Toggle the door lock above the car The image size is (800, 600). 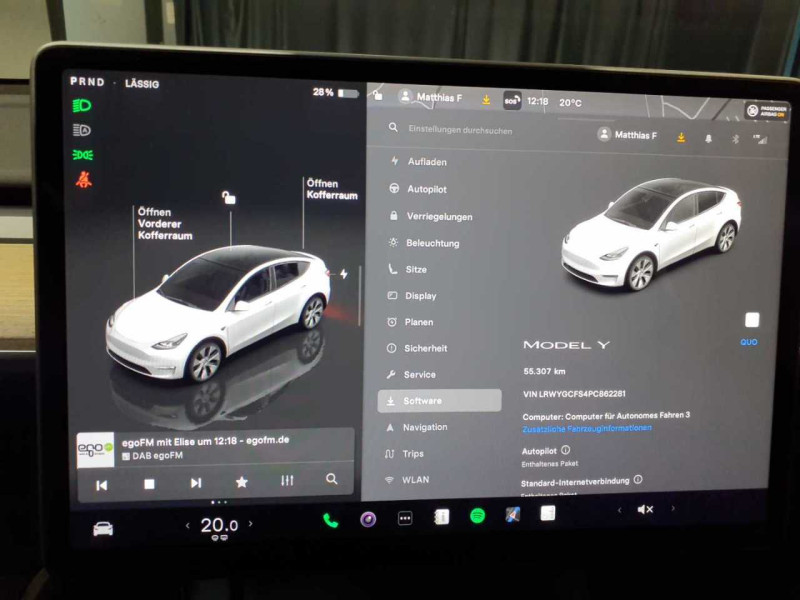tap(229, 197)
